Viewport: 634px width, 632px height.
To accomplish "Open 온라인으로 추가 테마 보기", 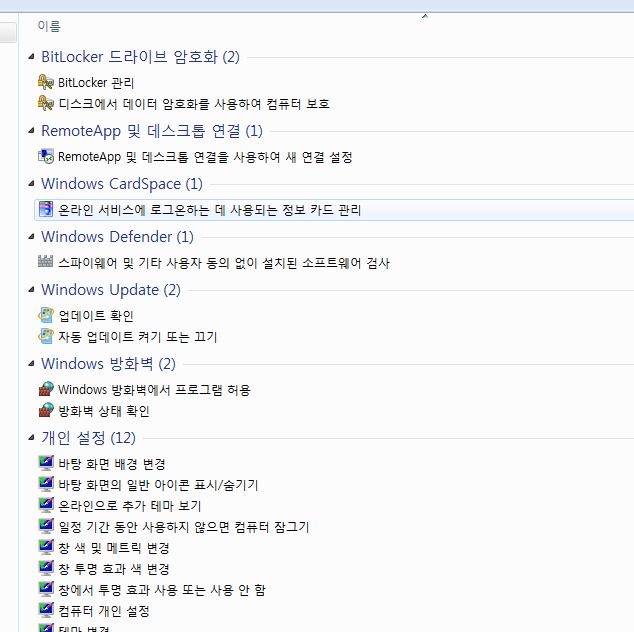I will [130, 505].
